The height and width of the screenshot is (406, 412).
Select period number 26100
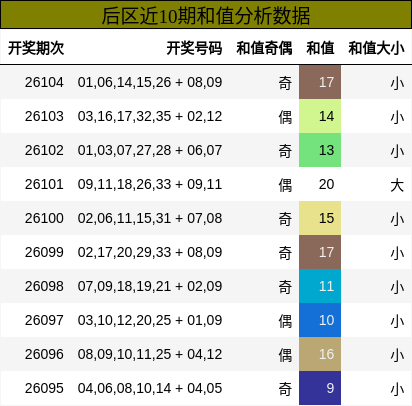(x=44, y=218)
